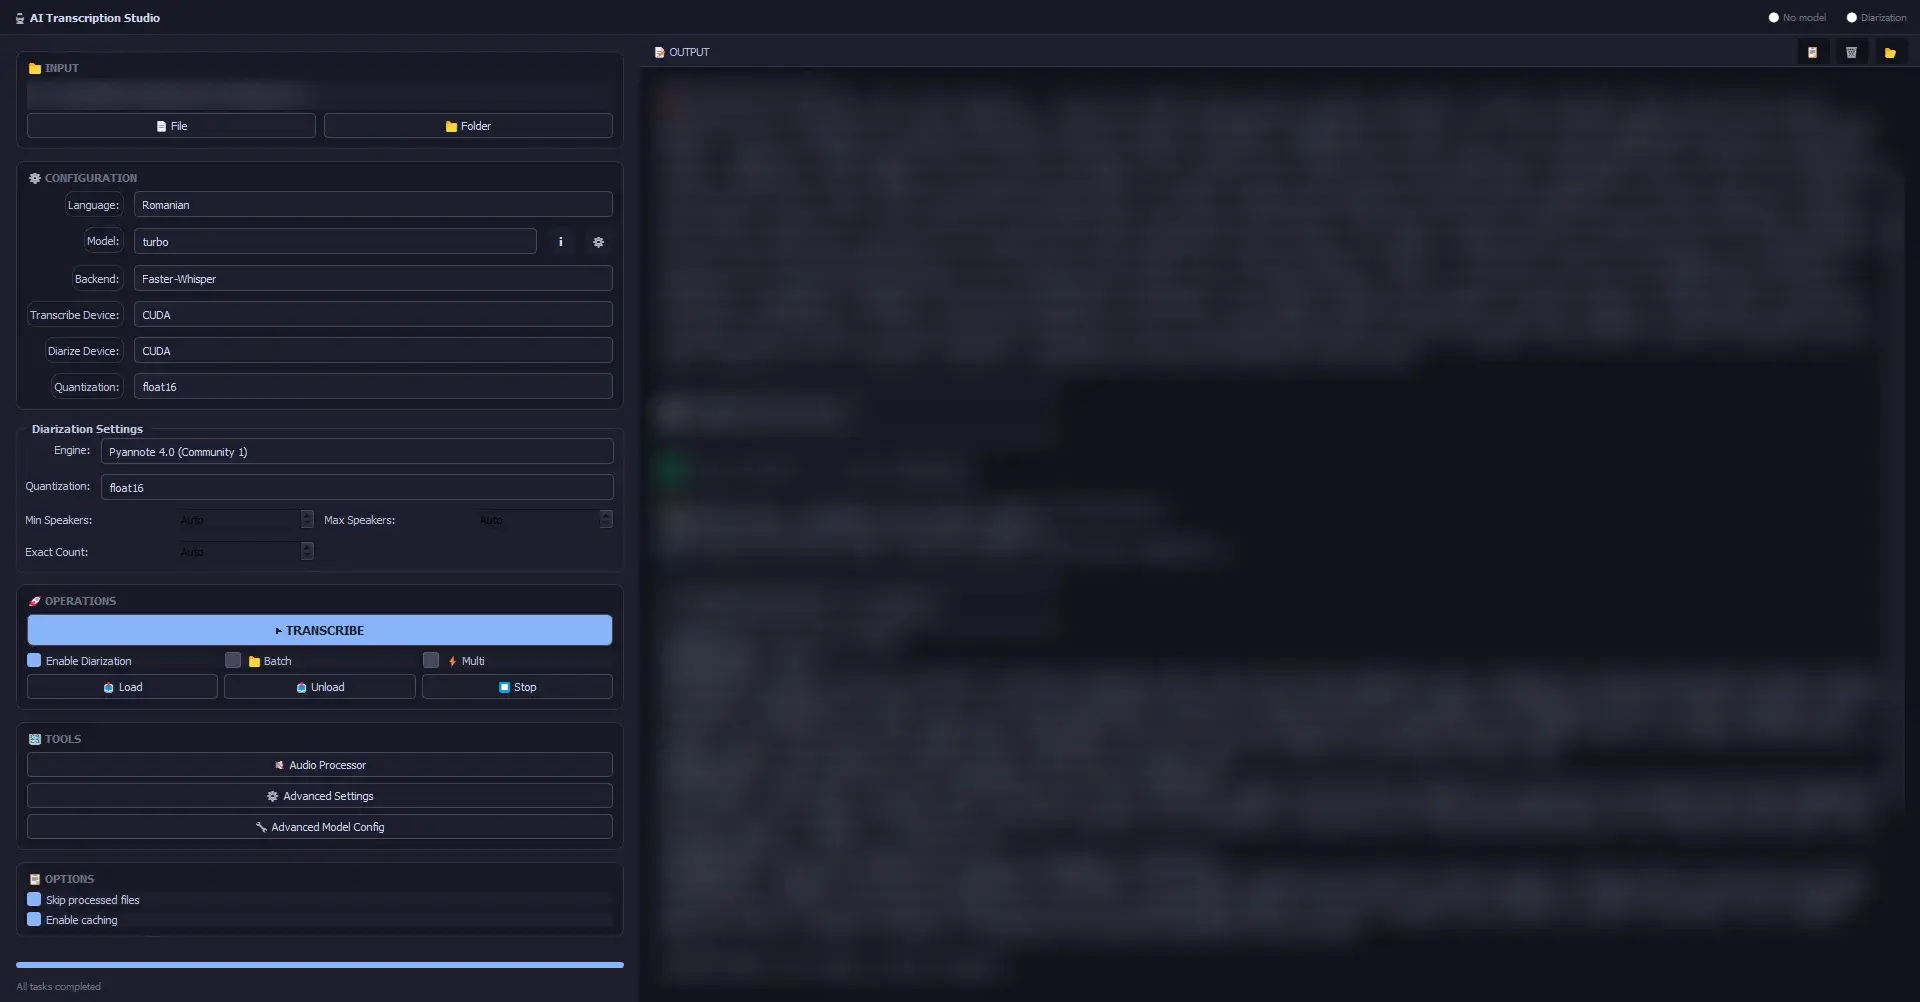The image size is (1920, 1002).
Task: Start the TRANSCRIBE operation
Action: 320,630
